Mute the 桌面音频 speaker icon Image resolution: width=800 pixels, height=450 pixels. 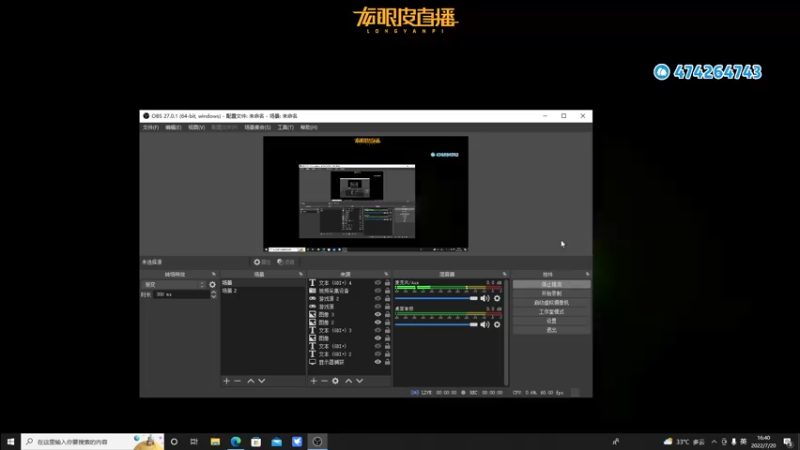[485, 324]
